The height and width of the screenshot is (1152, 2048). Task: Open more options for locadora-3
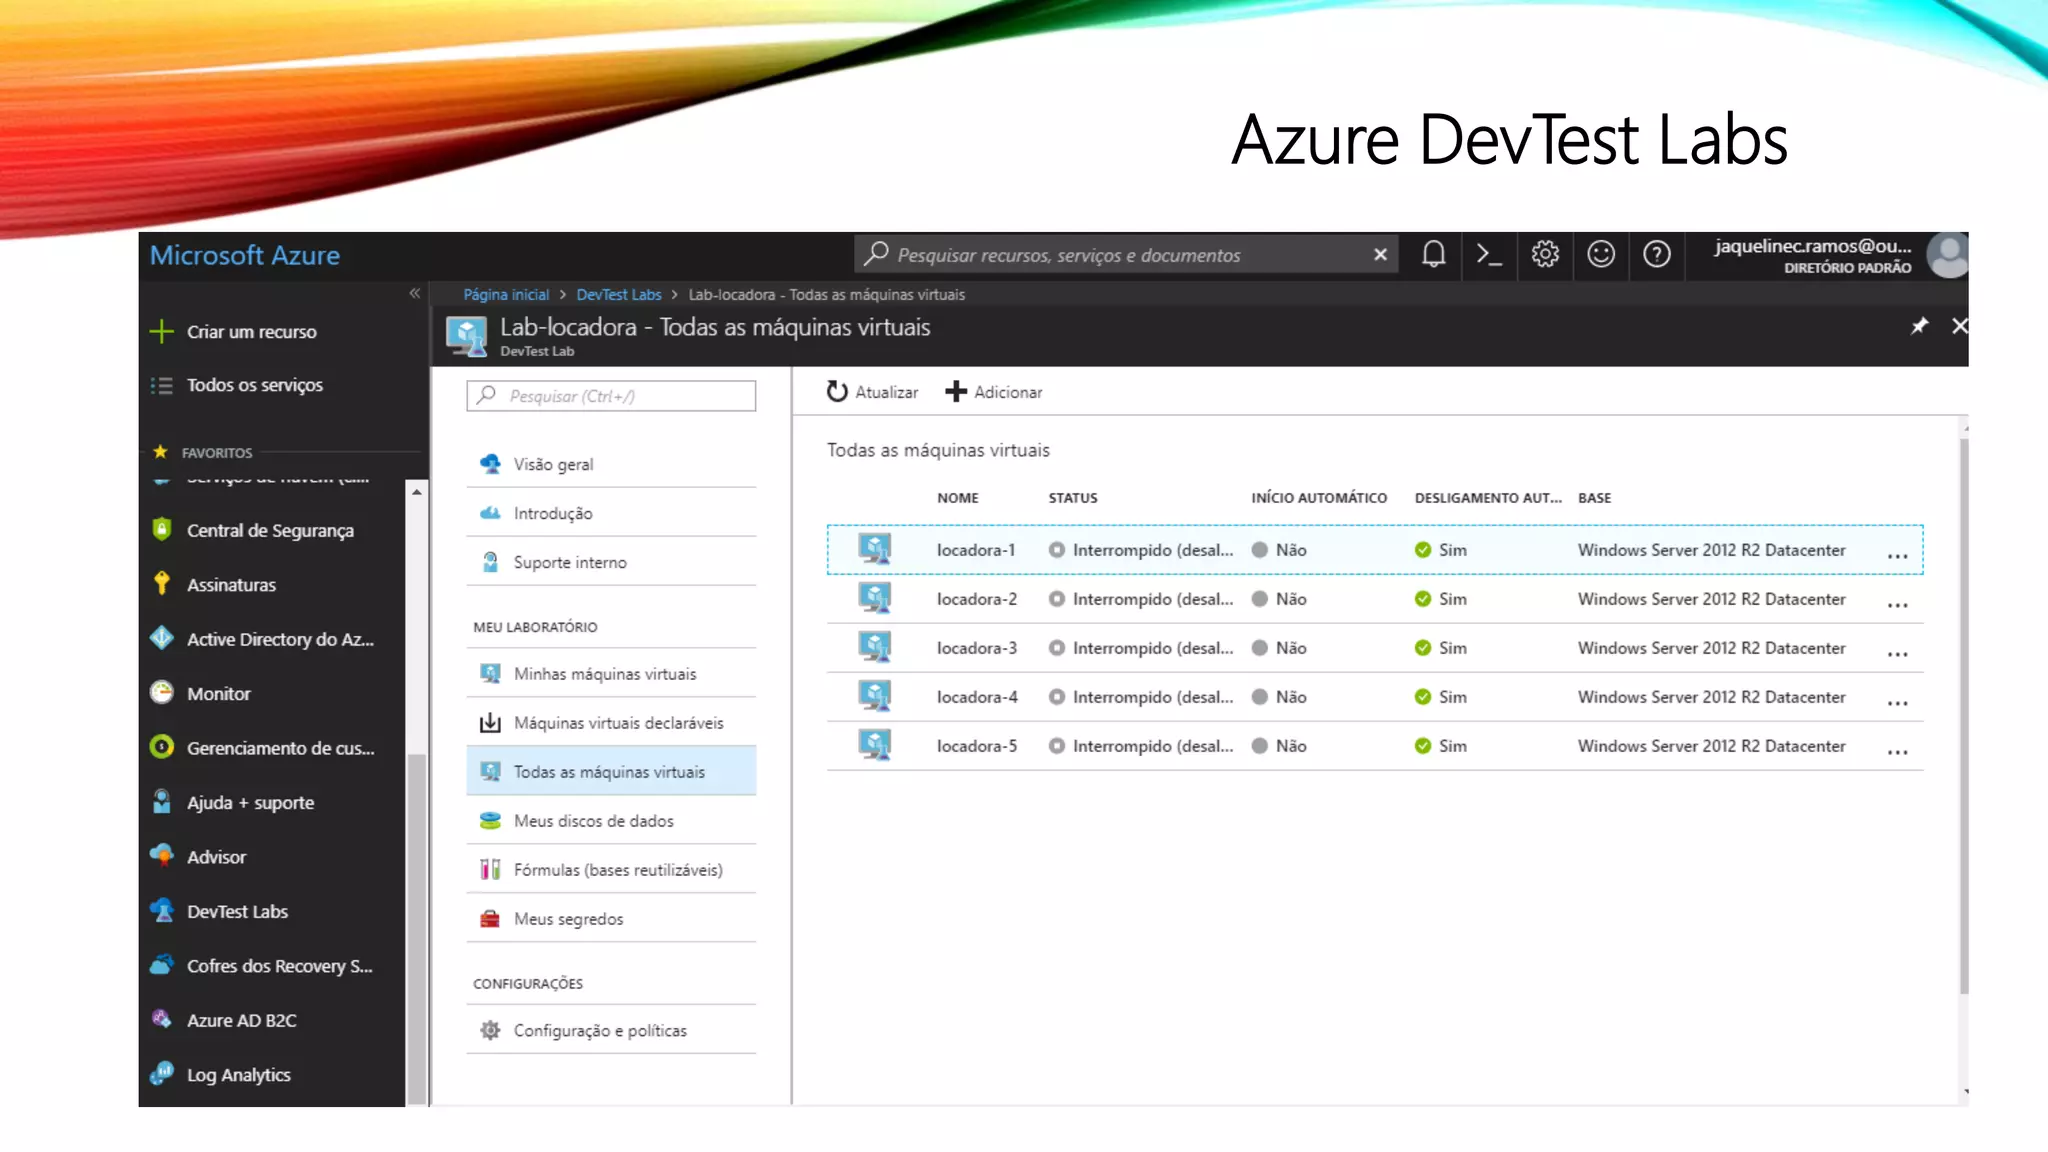point(1897,654)
